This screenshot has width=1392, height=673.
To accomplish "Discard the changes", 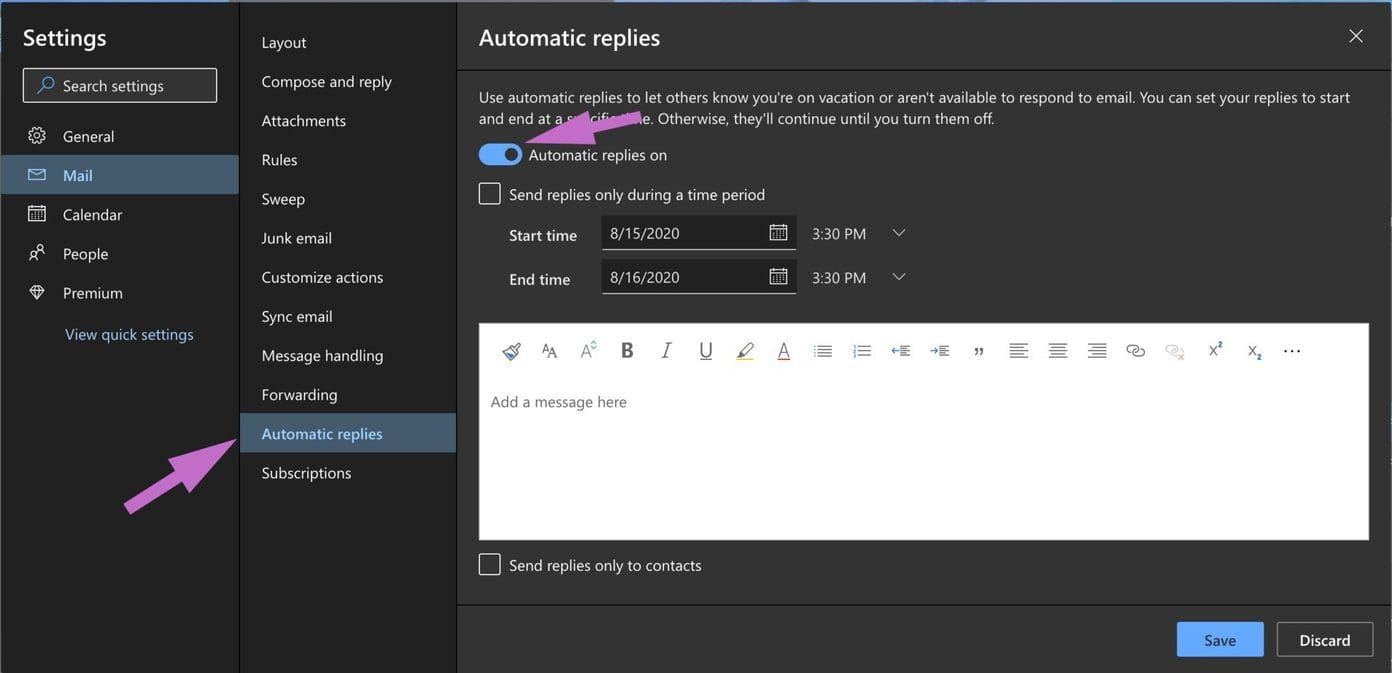I will tap(1325, 640).
